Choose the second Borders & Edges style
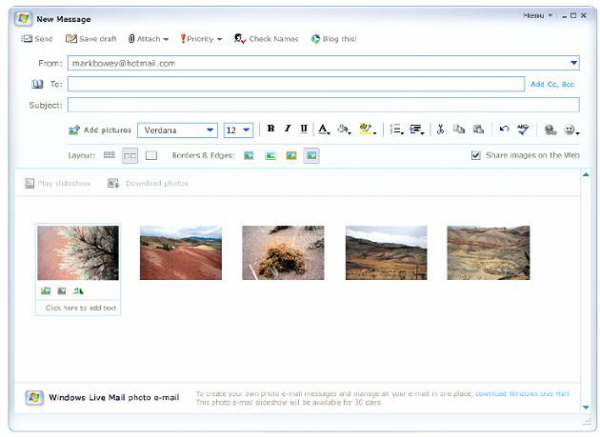The height and width of the screenshot is (437, 600). click(271, 155)
